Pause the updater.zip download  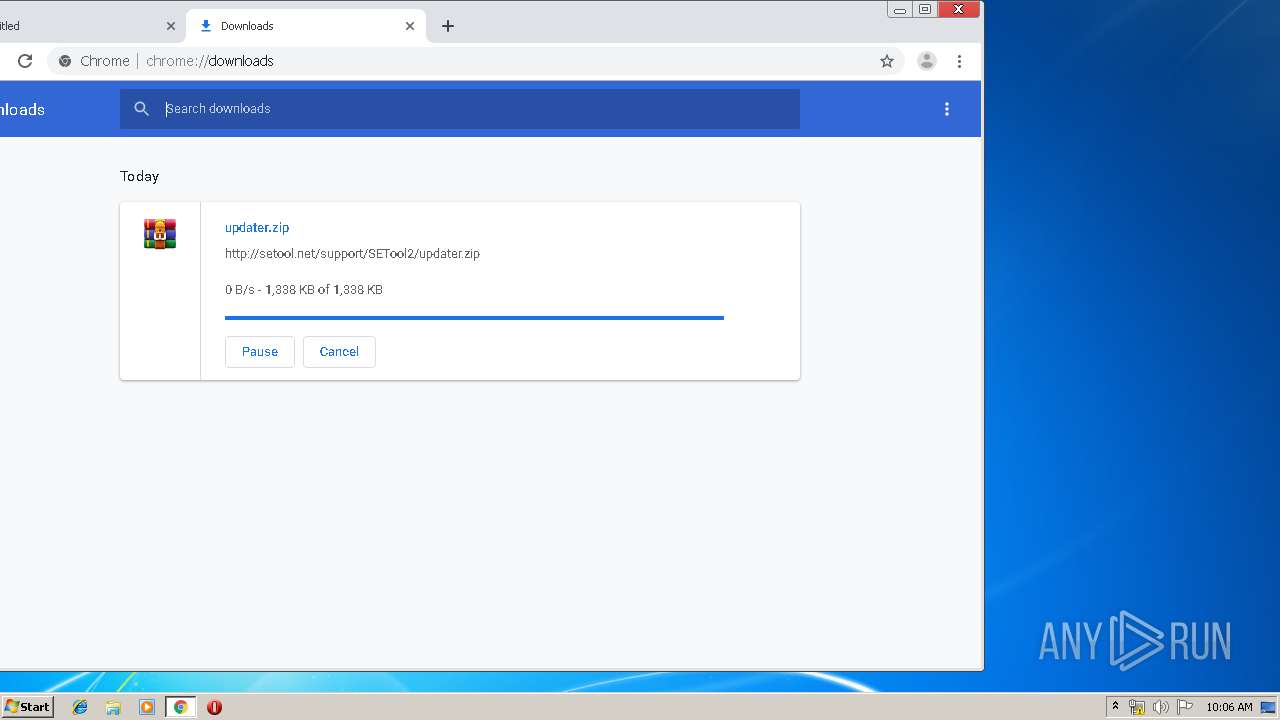coord(260,352)
